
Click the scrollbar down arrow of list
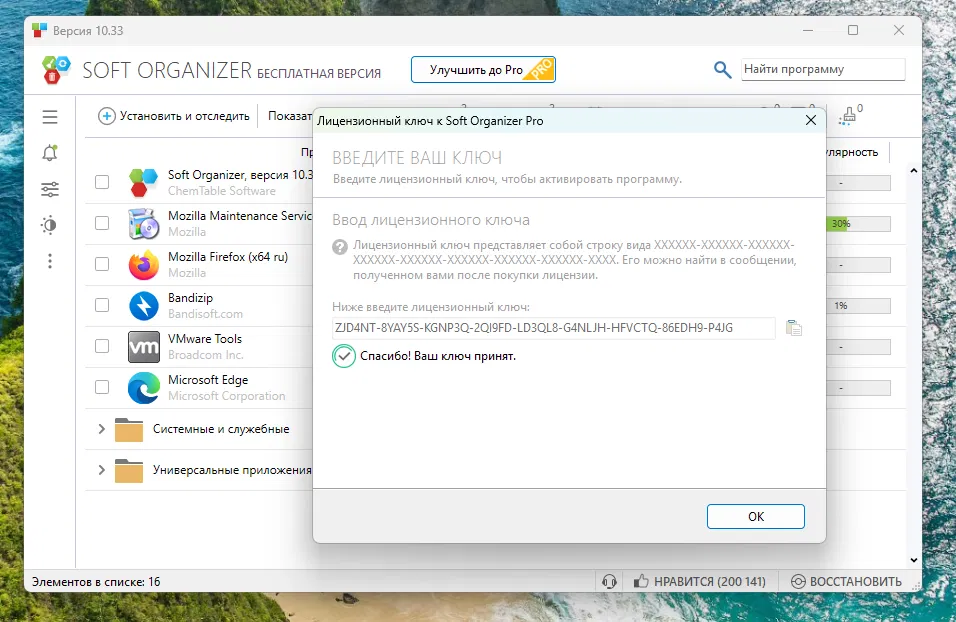pyautogui.click(x=913, y=560)
